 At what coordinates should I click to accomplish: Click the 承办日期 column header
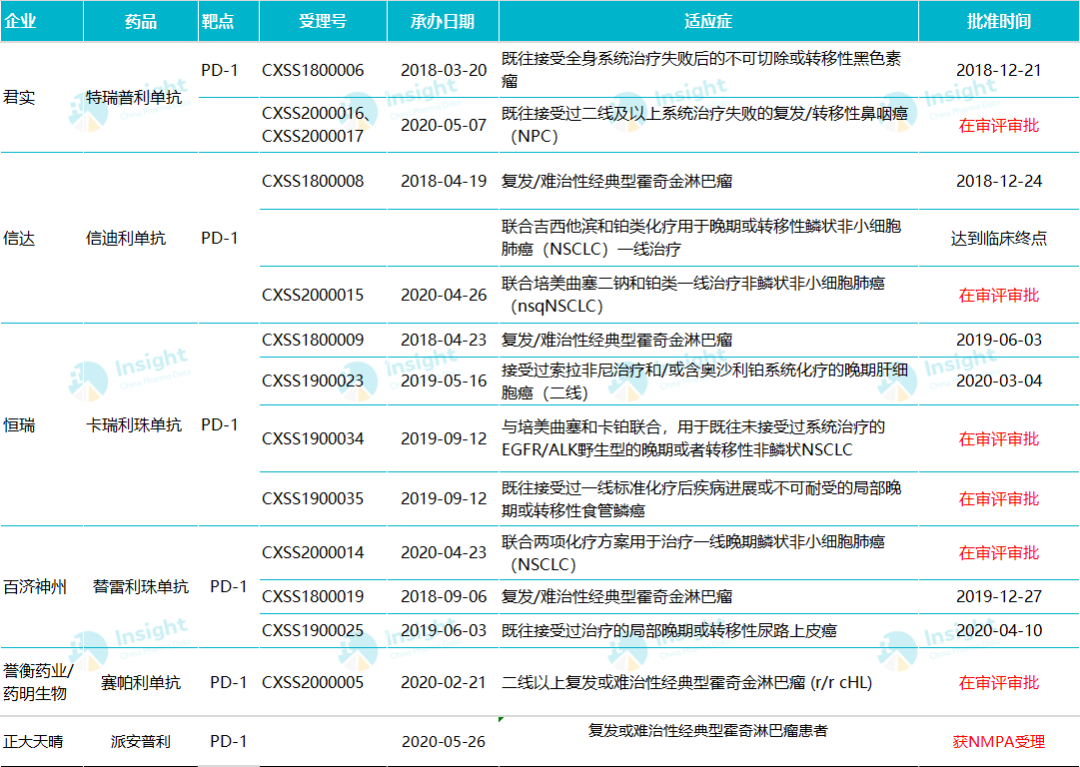pyautogui.click(x=442, y=21)
